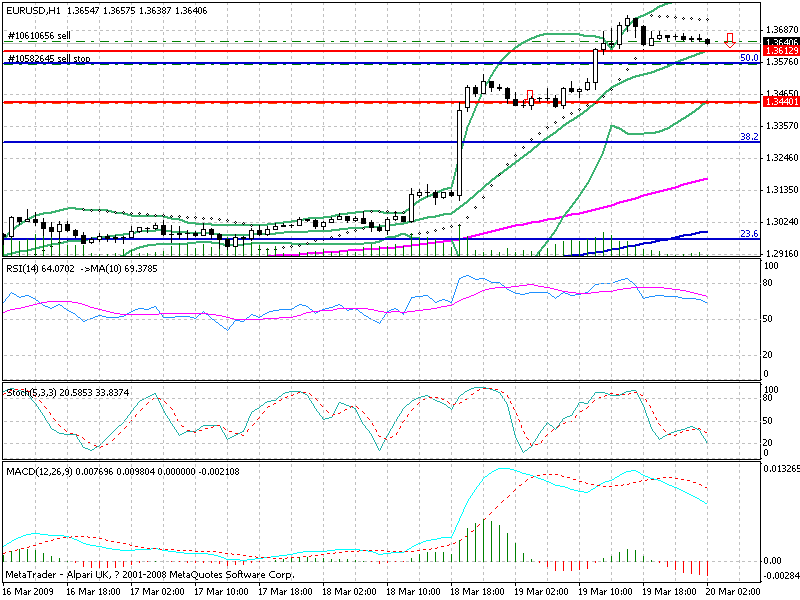Image resolution: width=800 pixels, height=600 pixels.
Task: Click the 50 level on the Stoch scale
Action: (769, 421)
